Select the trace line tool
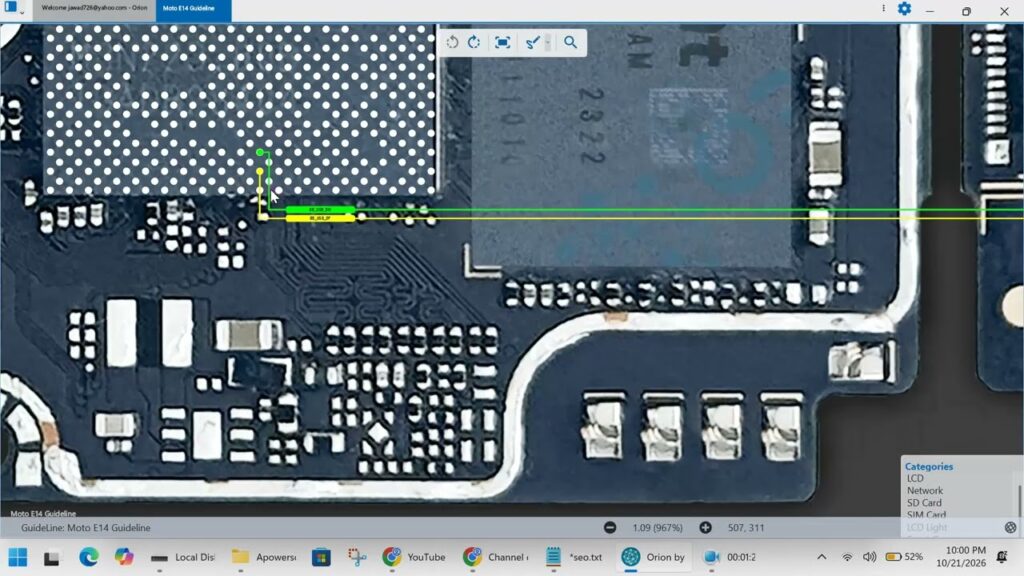 click(532, 42)
